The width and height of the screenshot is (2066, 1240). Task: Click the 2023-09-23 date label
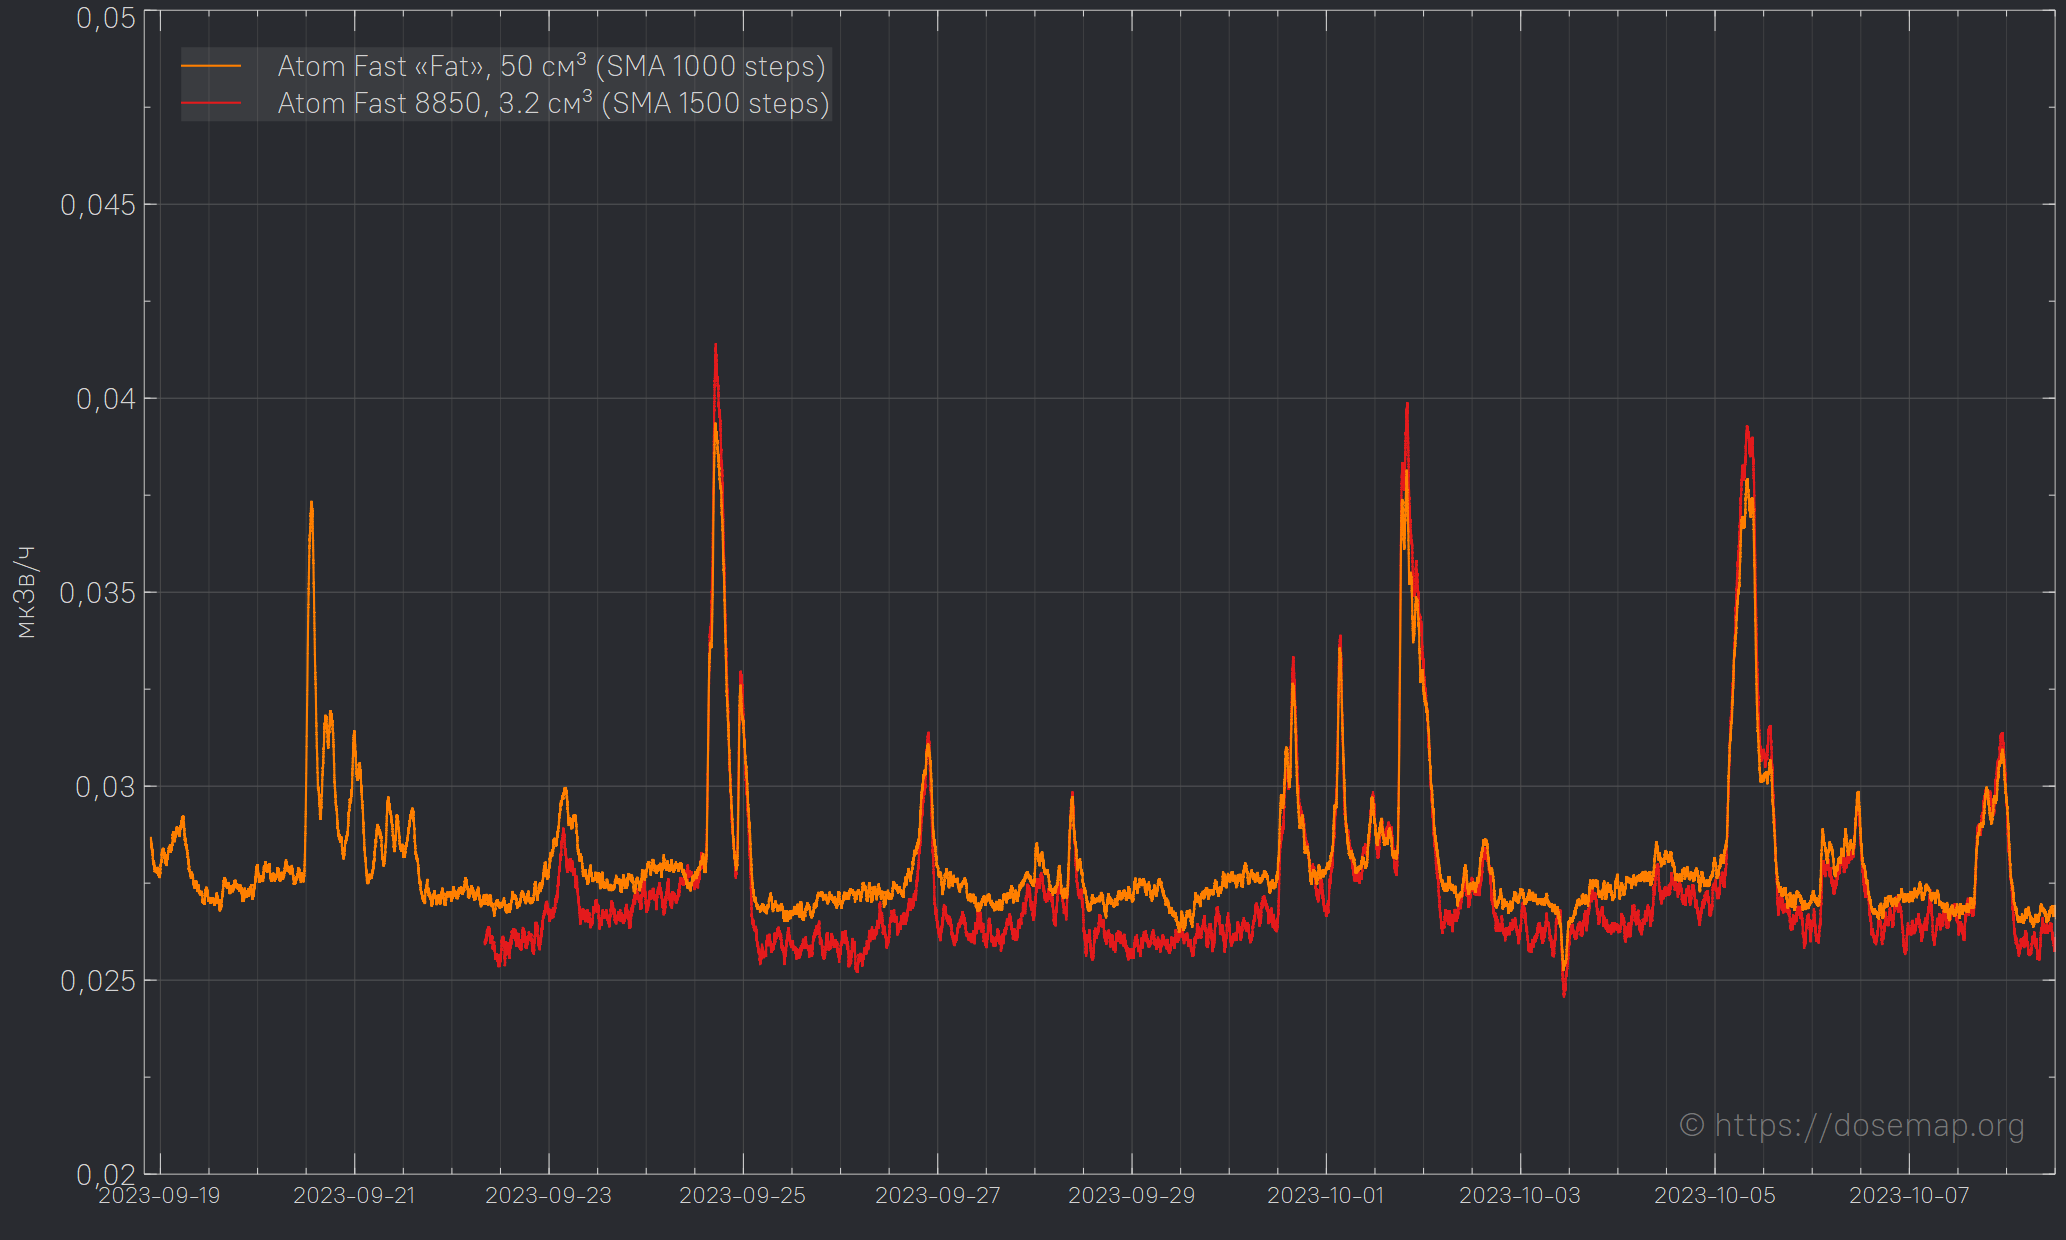click(548, 1196)
